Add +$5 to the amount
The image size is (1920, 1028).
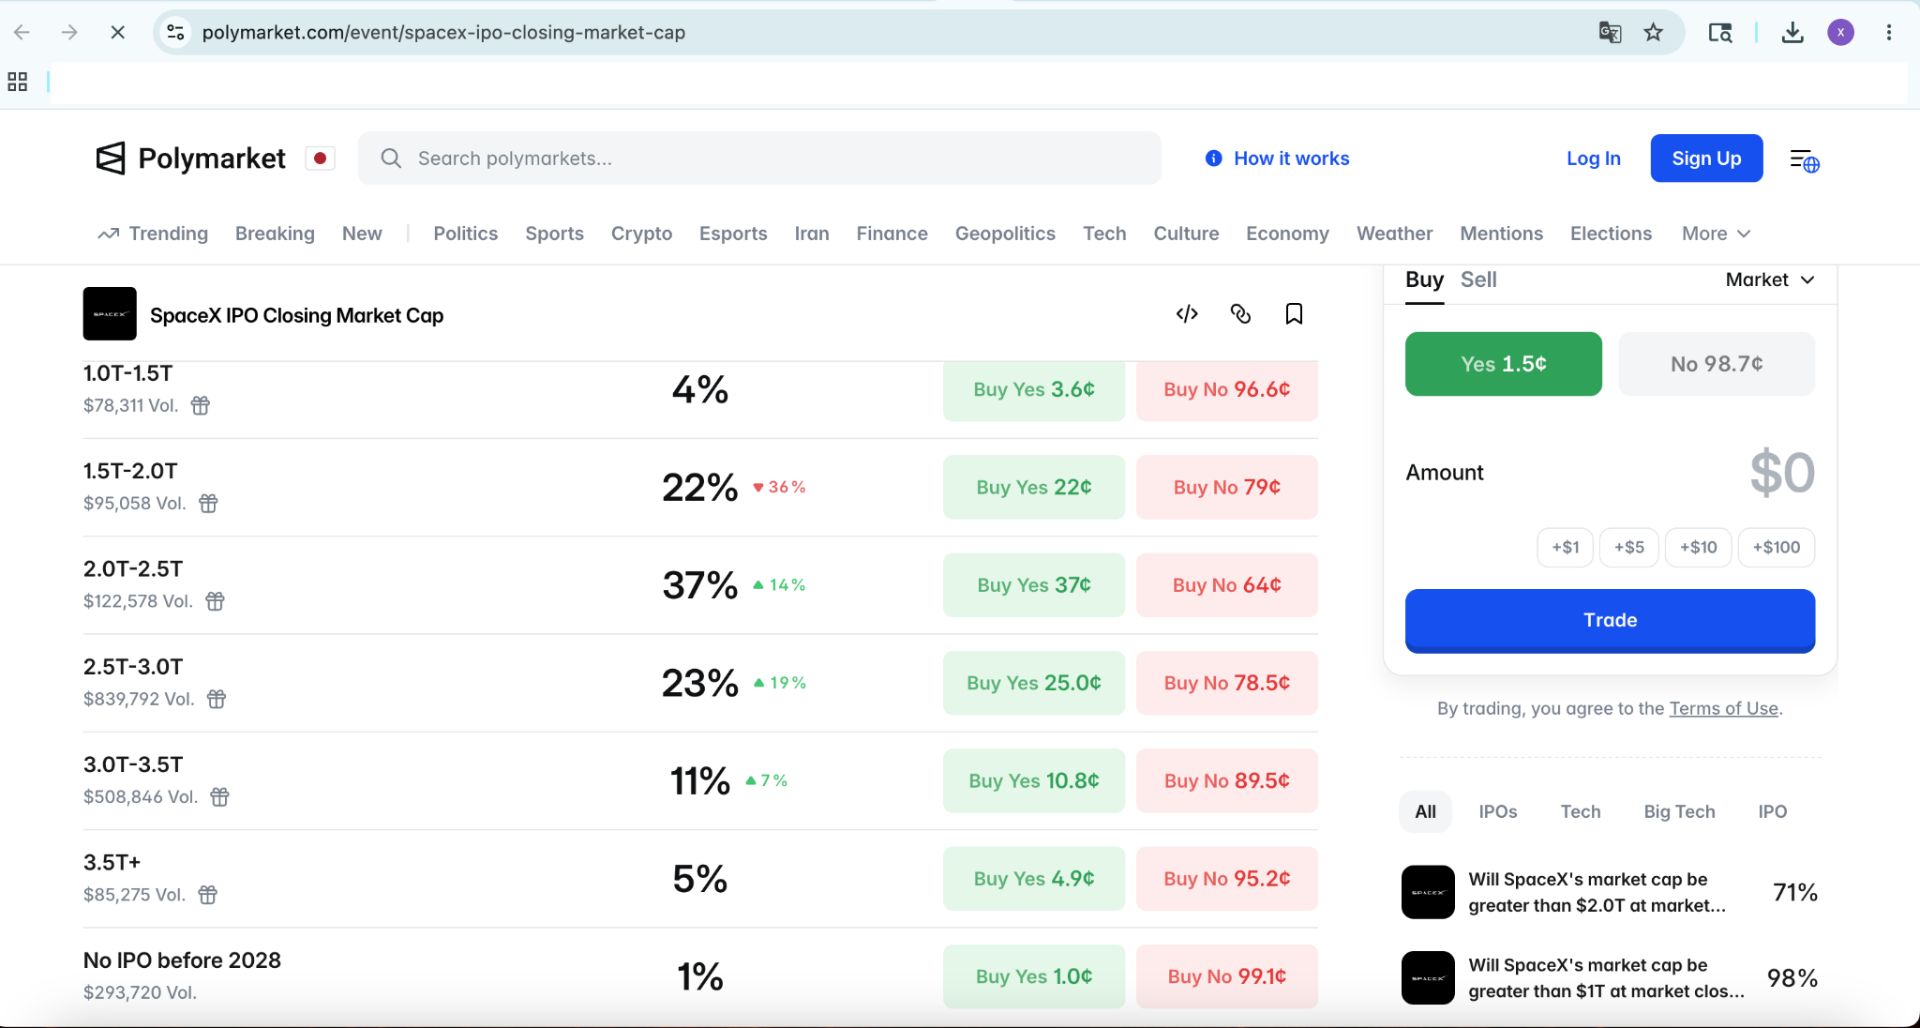1629,547
